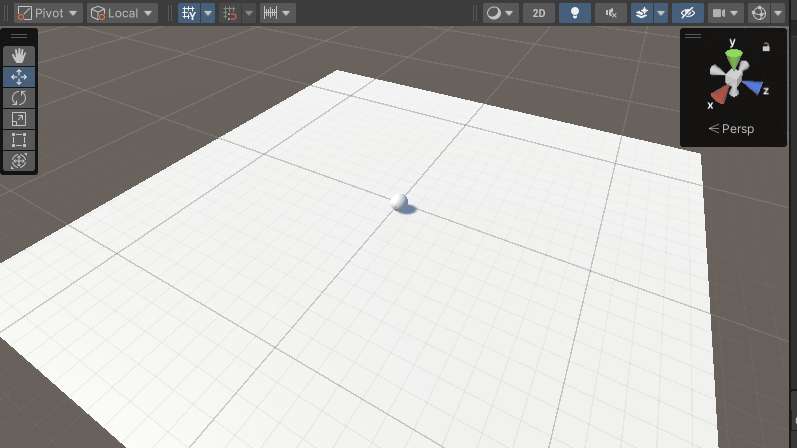Image resolution: width=797 pixels, height=448 pixels.
Task: Toggle grid visibility button
Action: [189, 13]
